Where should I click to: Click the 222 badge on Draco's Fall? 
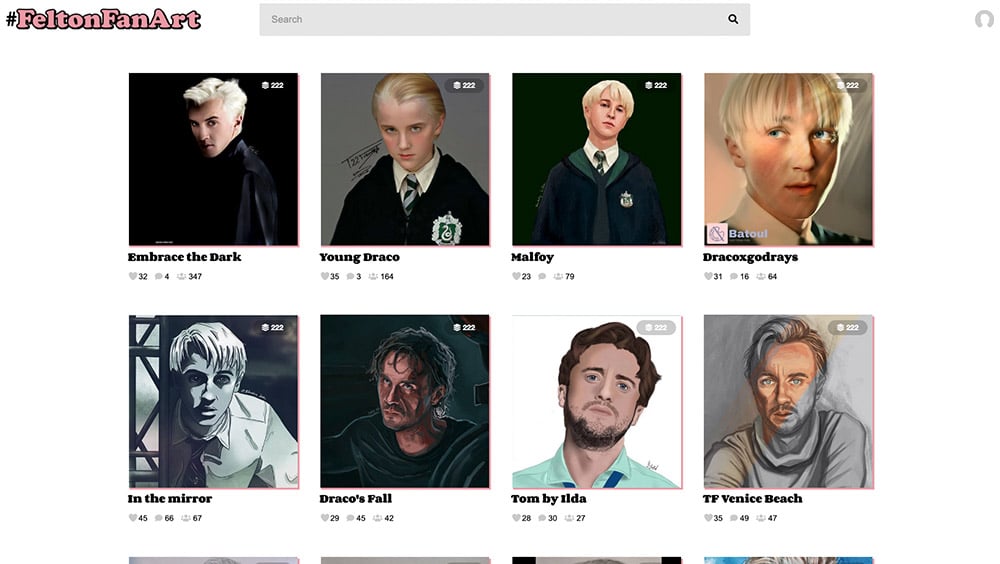[464, 327]
